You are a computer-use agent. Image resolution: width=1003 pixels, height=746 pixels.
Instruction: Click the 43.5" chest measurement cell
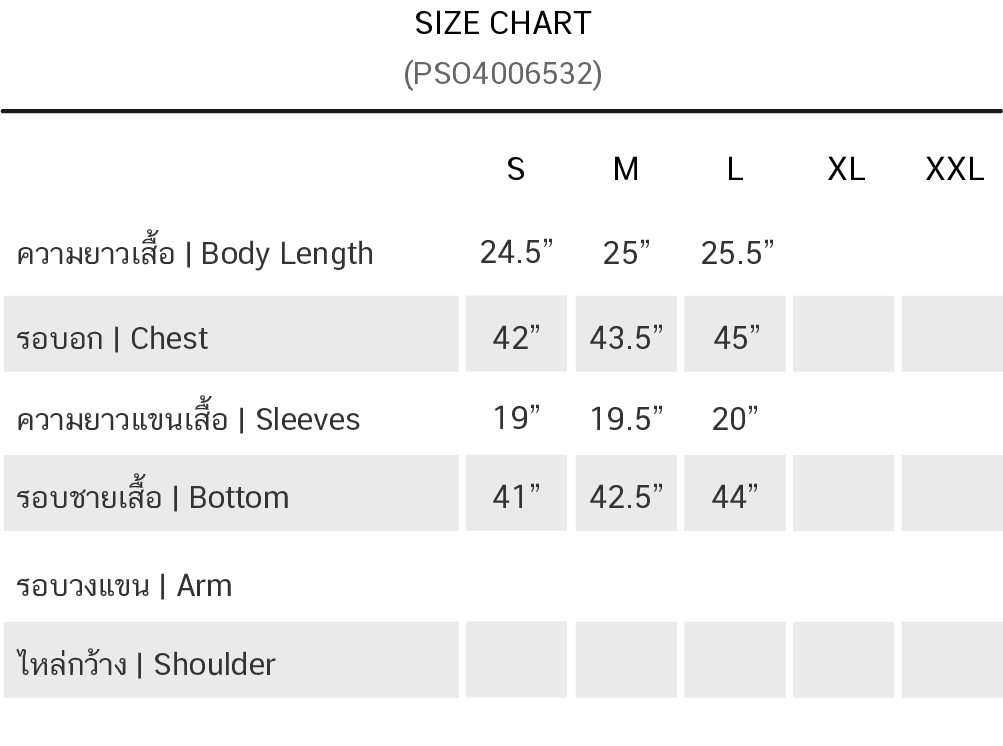pos(626,337)
